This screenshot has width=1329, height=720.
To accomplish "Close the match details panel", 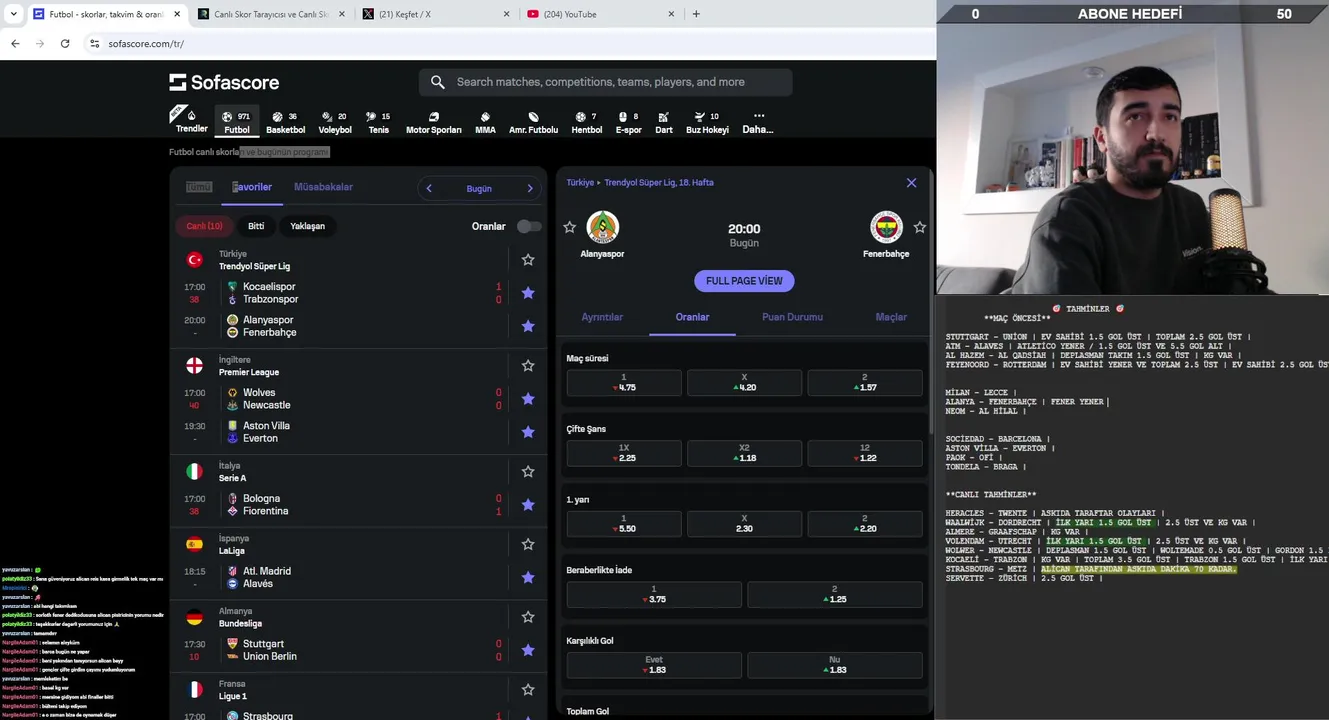I will pos(911,183).
